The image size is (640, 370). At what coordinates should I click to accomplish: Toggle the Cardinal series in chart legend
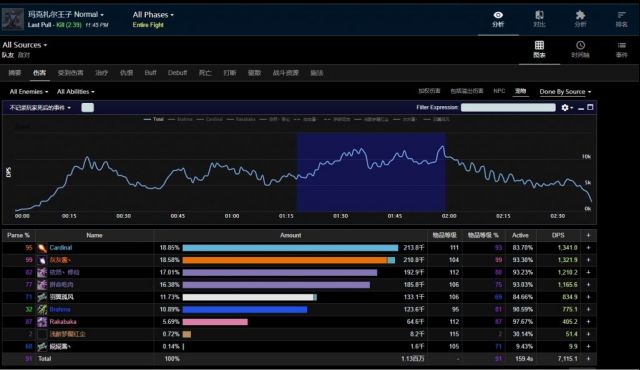(x=209, y=120)
